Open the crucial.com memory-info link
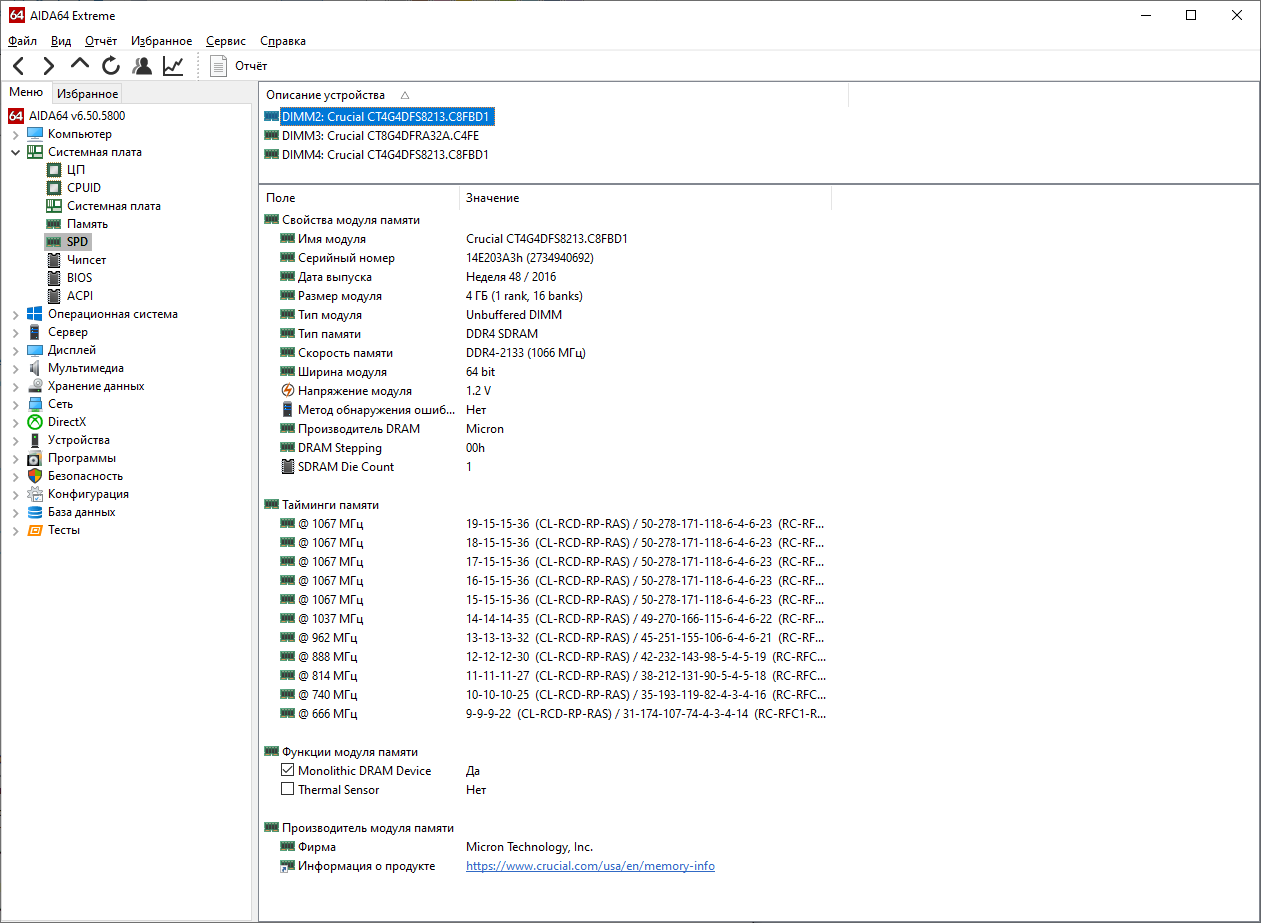 click(x=590, y=866)
